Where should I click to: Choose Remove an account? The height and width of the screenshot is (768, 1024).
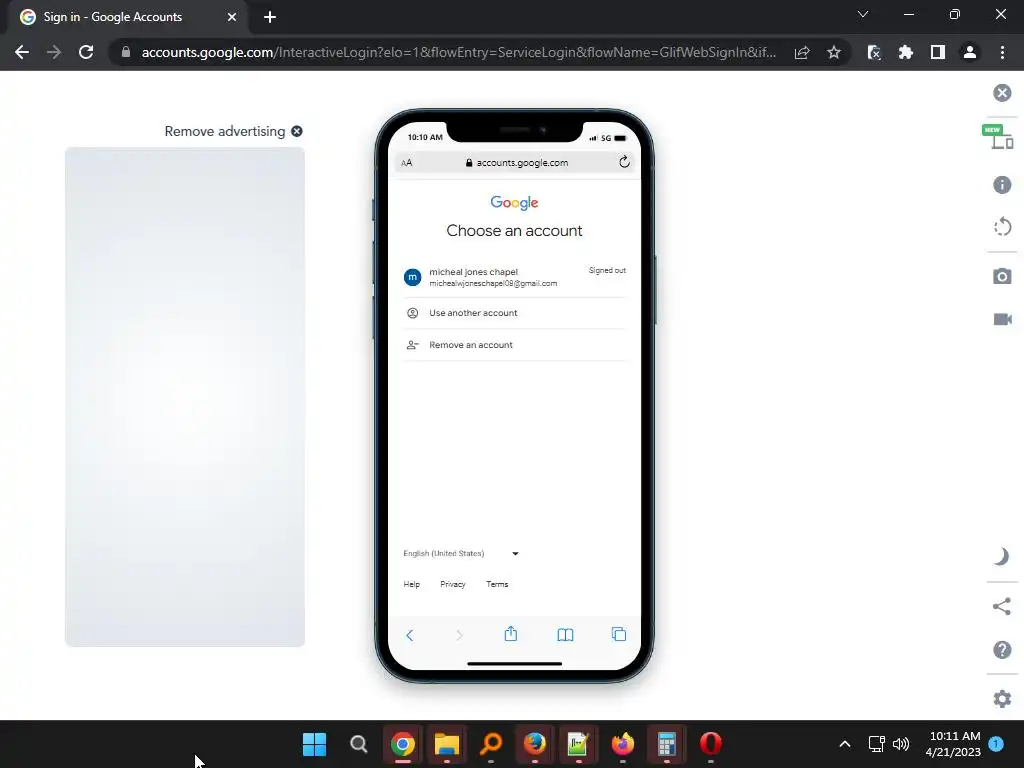click(515, 345)
